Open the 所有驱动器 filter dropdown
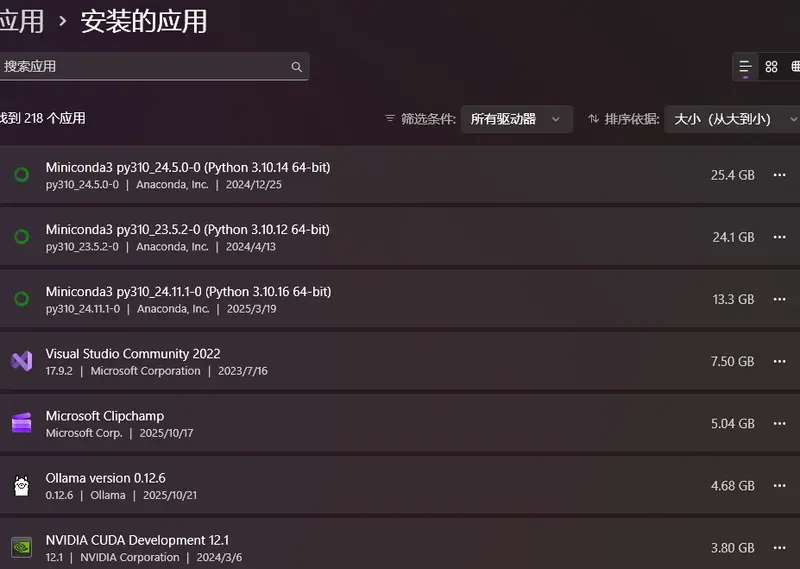The width and height of the screenshot is (800, 569). pyautogui.click(x=516, y=119)
